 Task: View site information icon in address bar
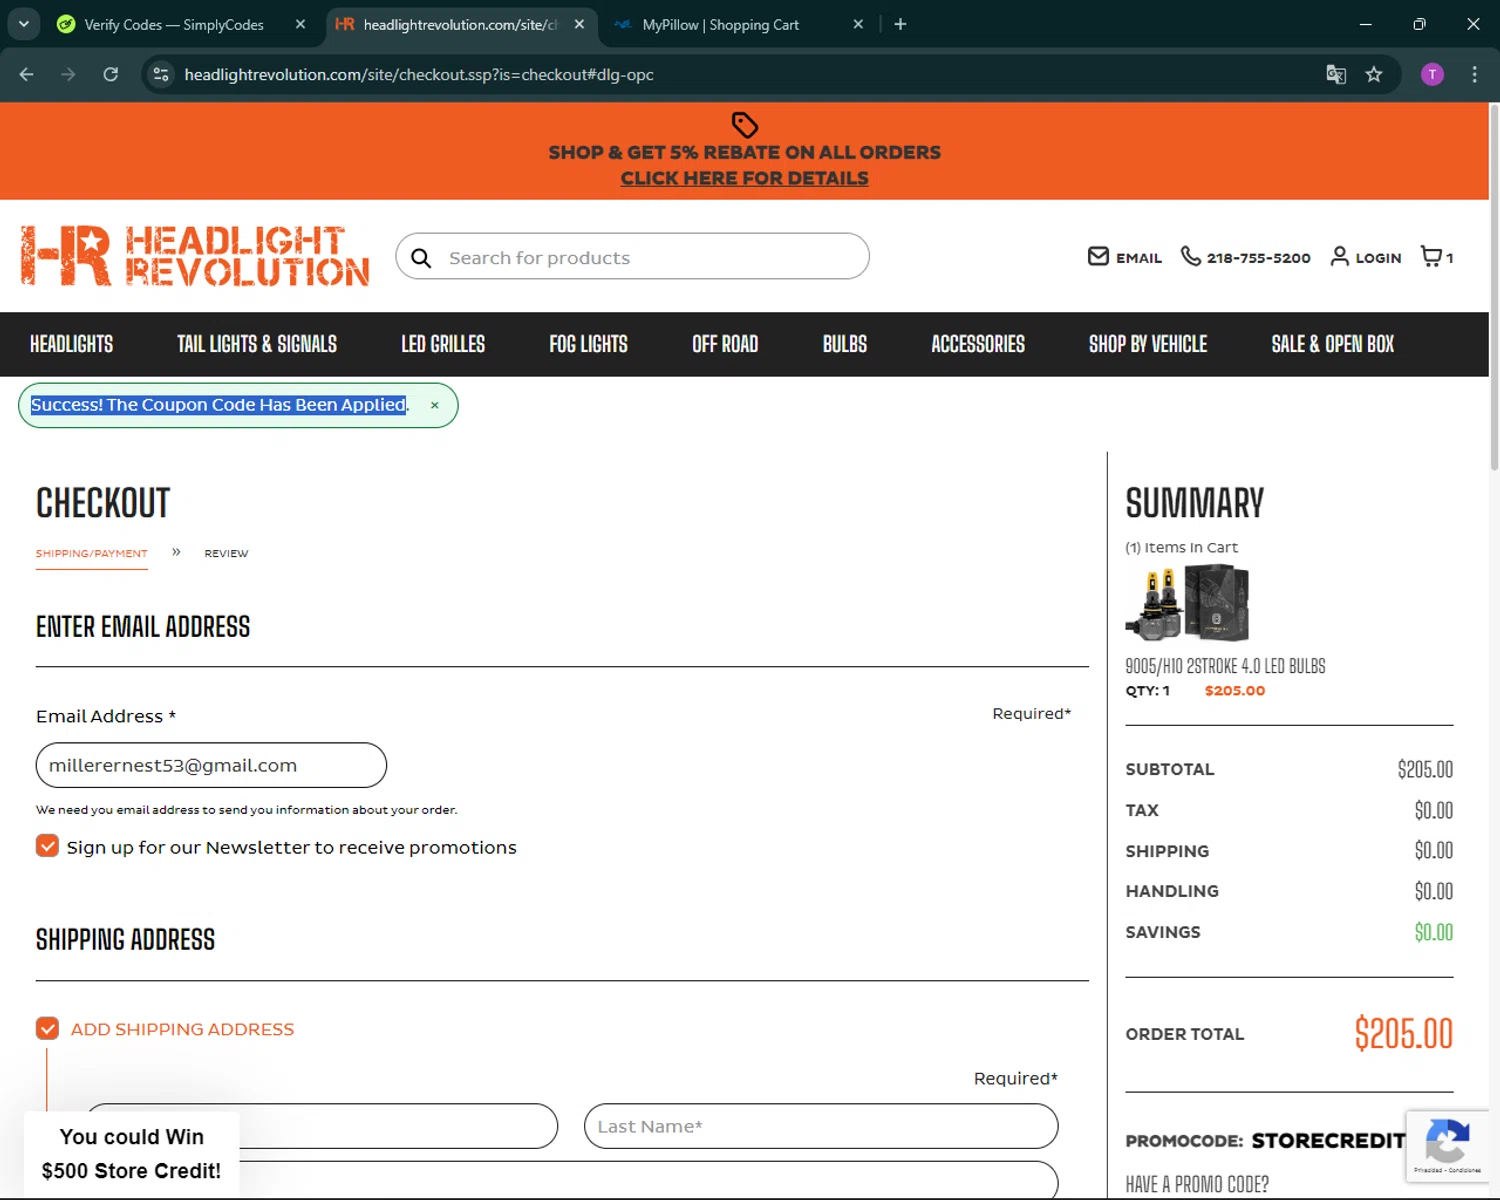point(161,74)
